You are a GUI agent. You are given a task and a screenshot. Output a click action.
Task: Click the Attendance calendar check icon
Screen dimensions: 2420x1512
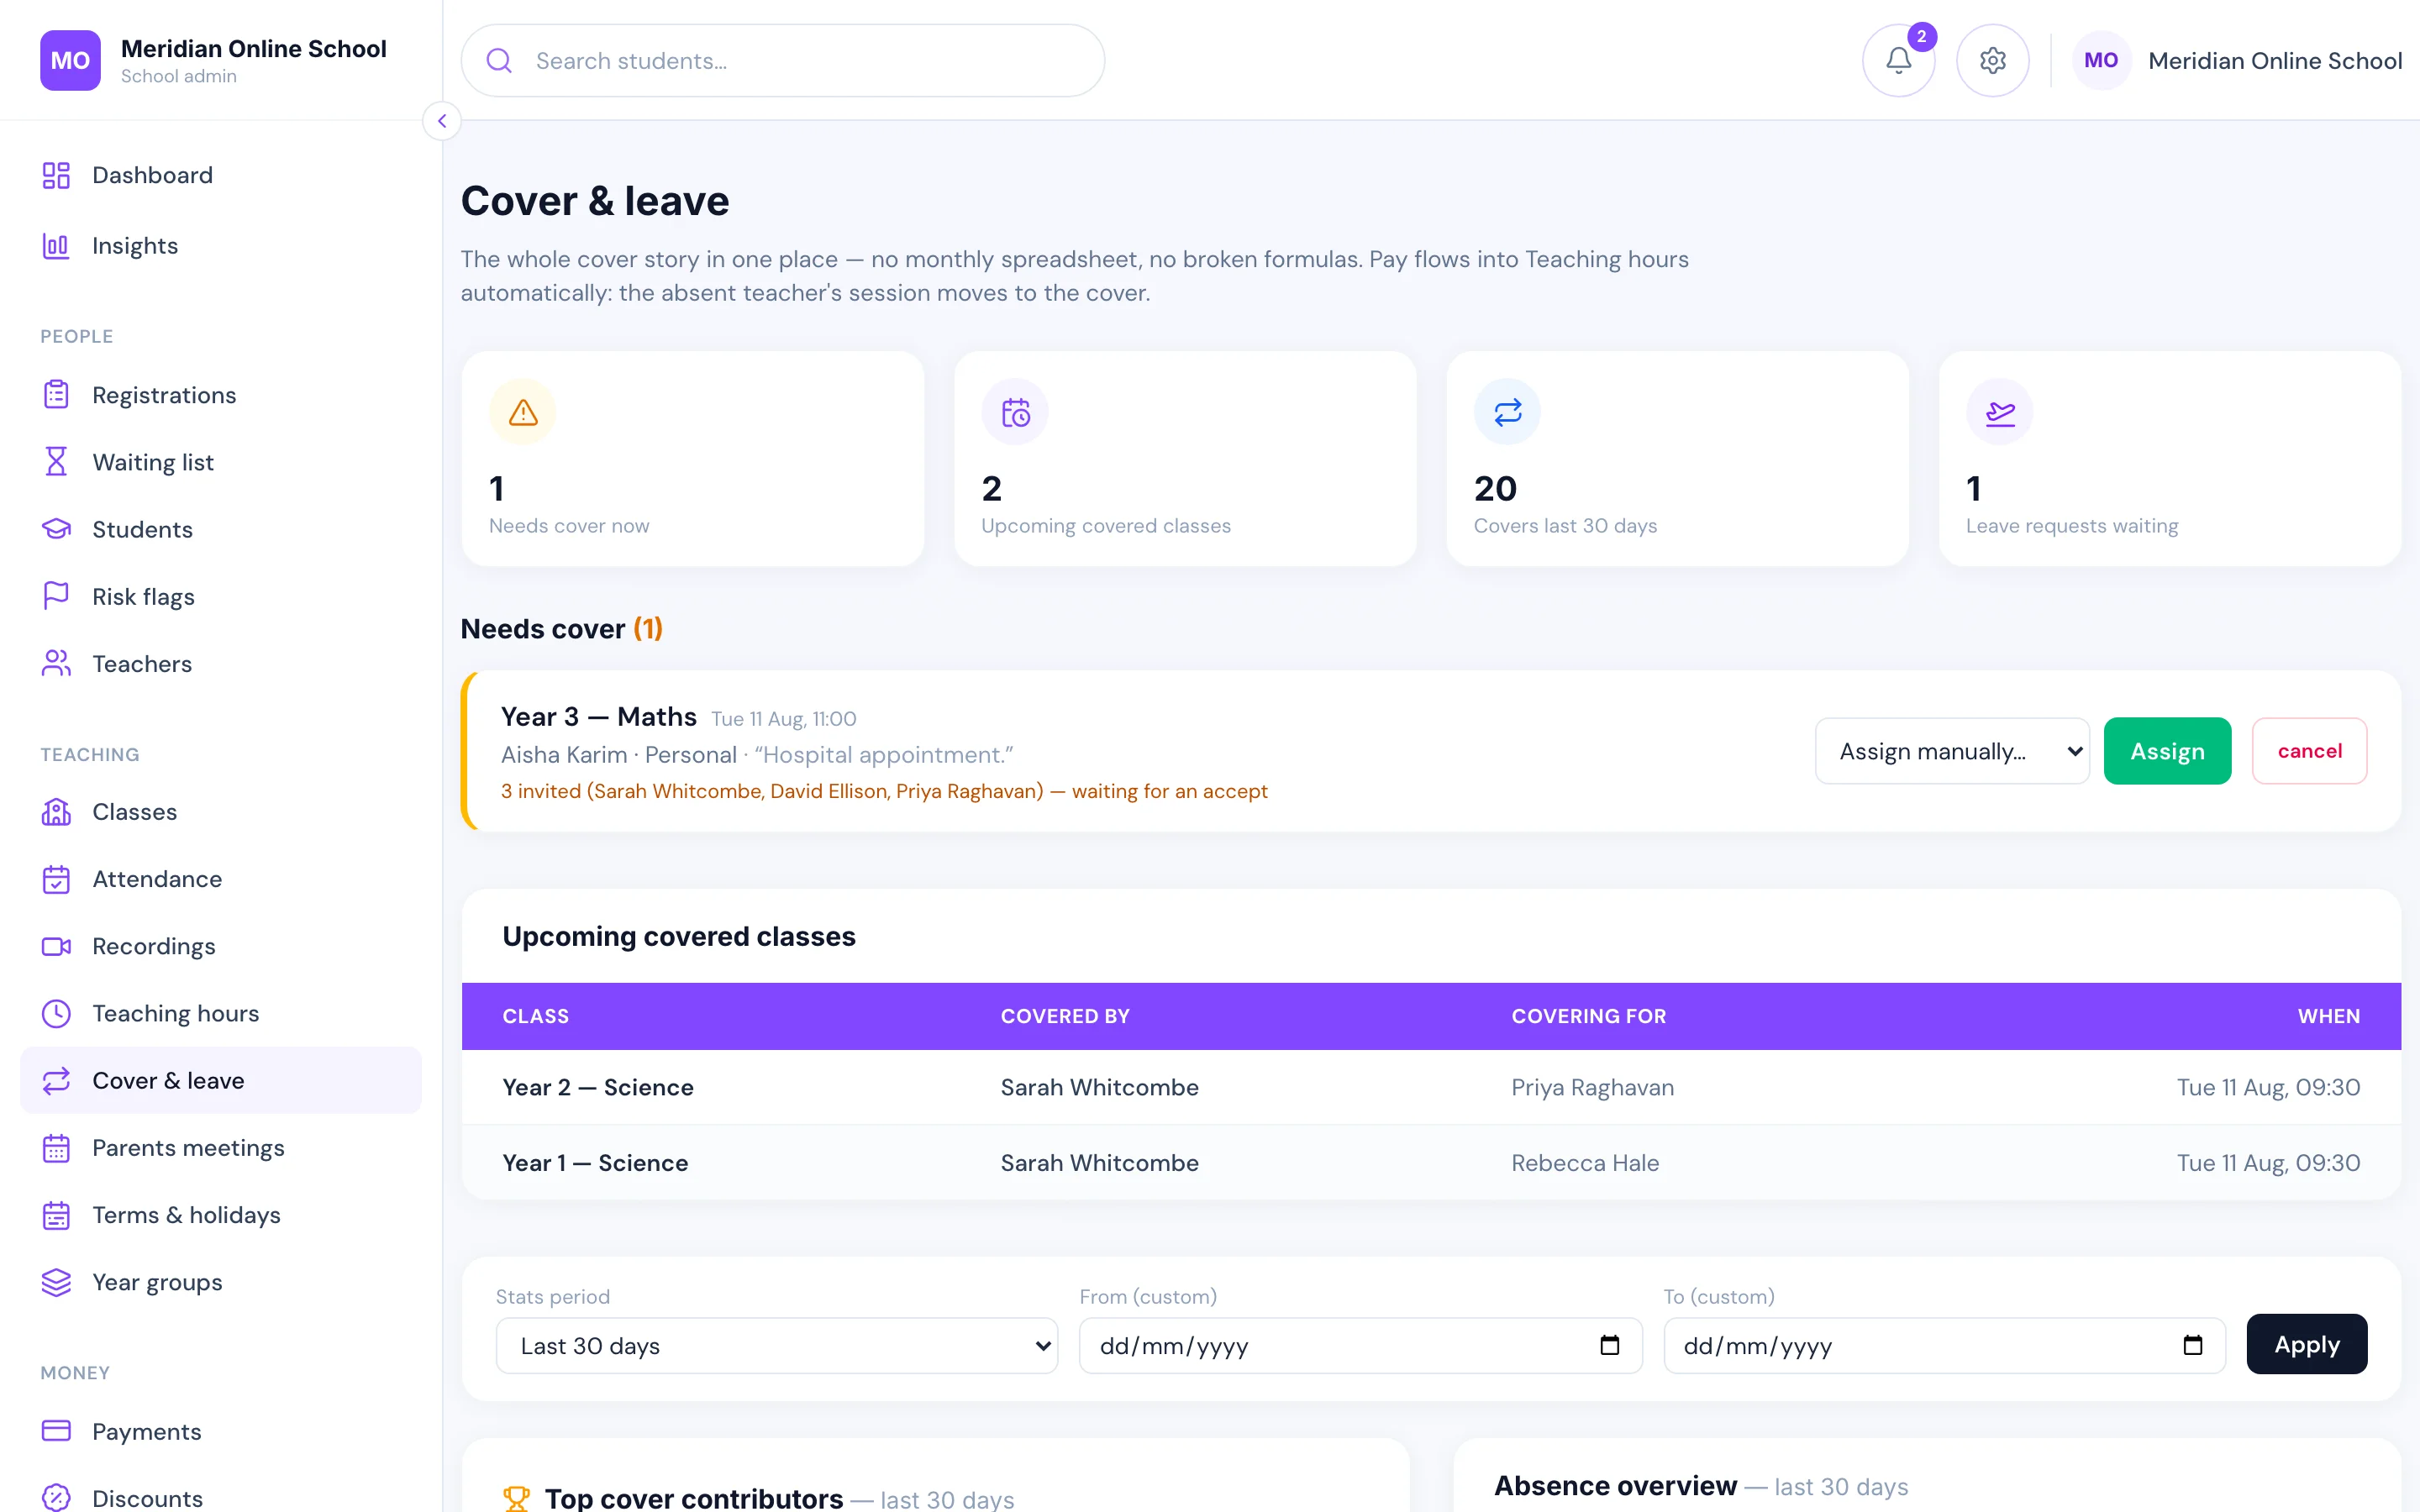click(x=56, y=879)
